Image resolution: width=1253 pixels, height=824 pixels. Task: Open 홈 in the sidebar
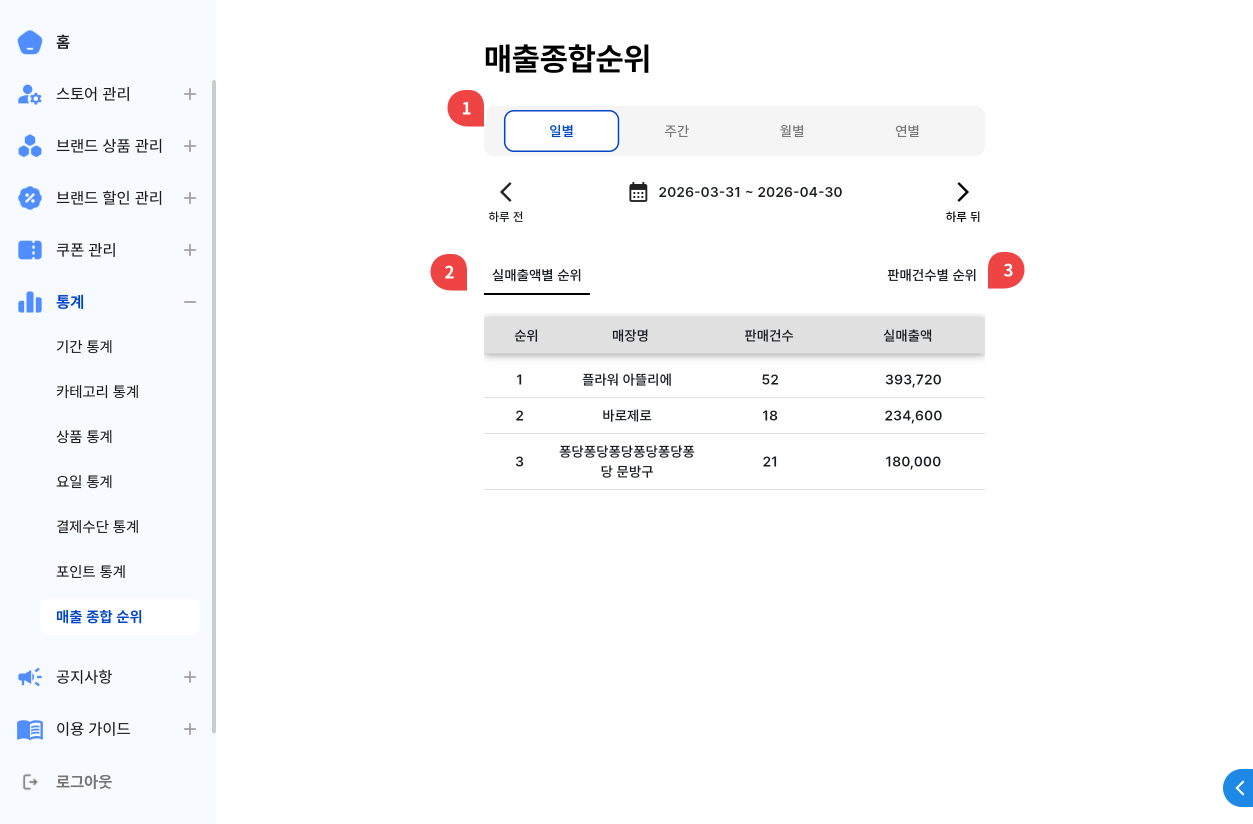click(63, 42)
